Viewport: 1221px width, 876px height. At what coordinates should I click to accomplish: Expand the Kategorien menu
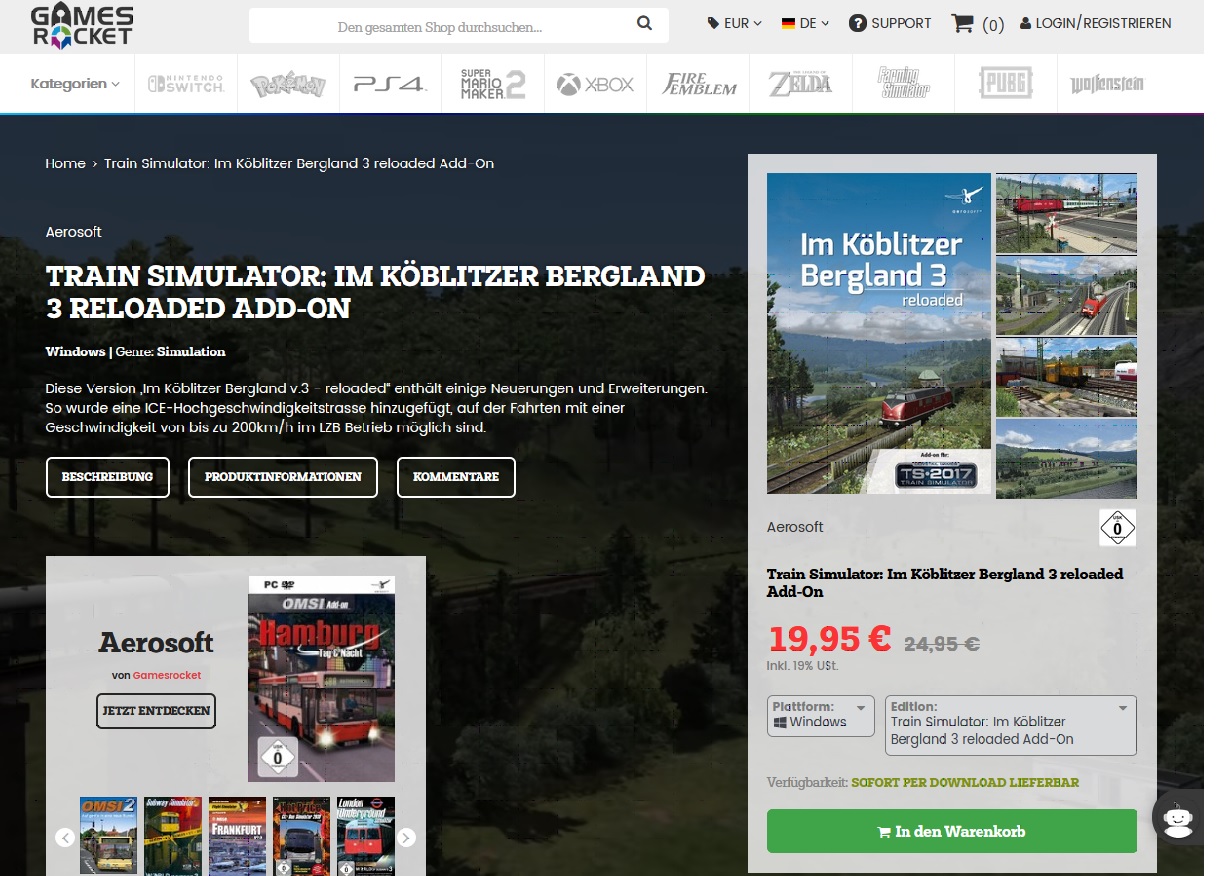(75, 84)
